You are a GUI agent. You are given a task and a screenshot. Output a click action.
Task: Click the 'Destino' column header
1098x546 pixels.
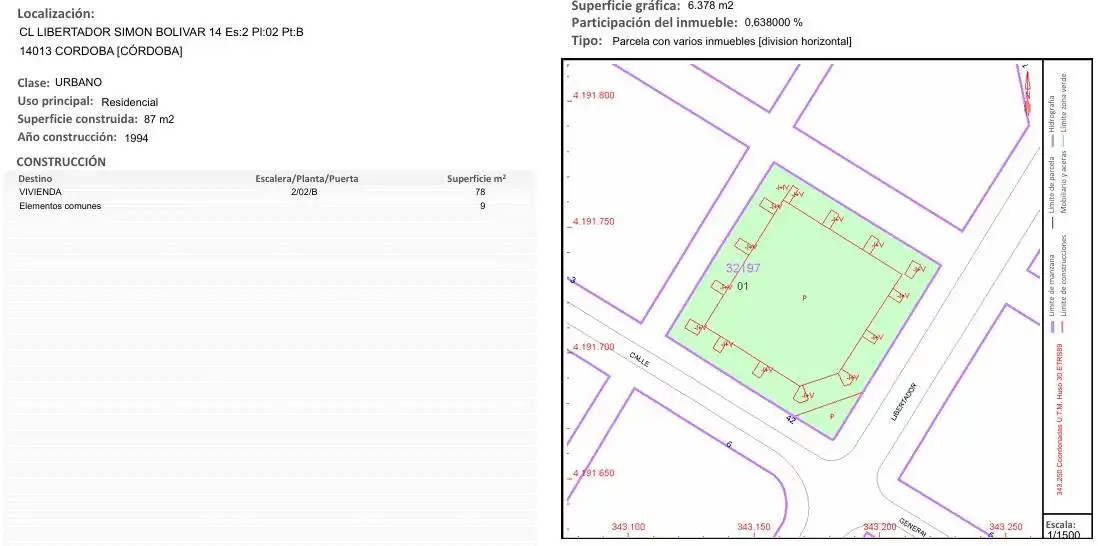[35, 178]
